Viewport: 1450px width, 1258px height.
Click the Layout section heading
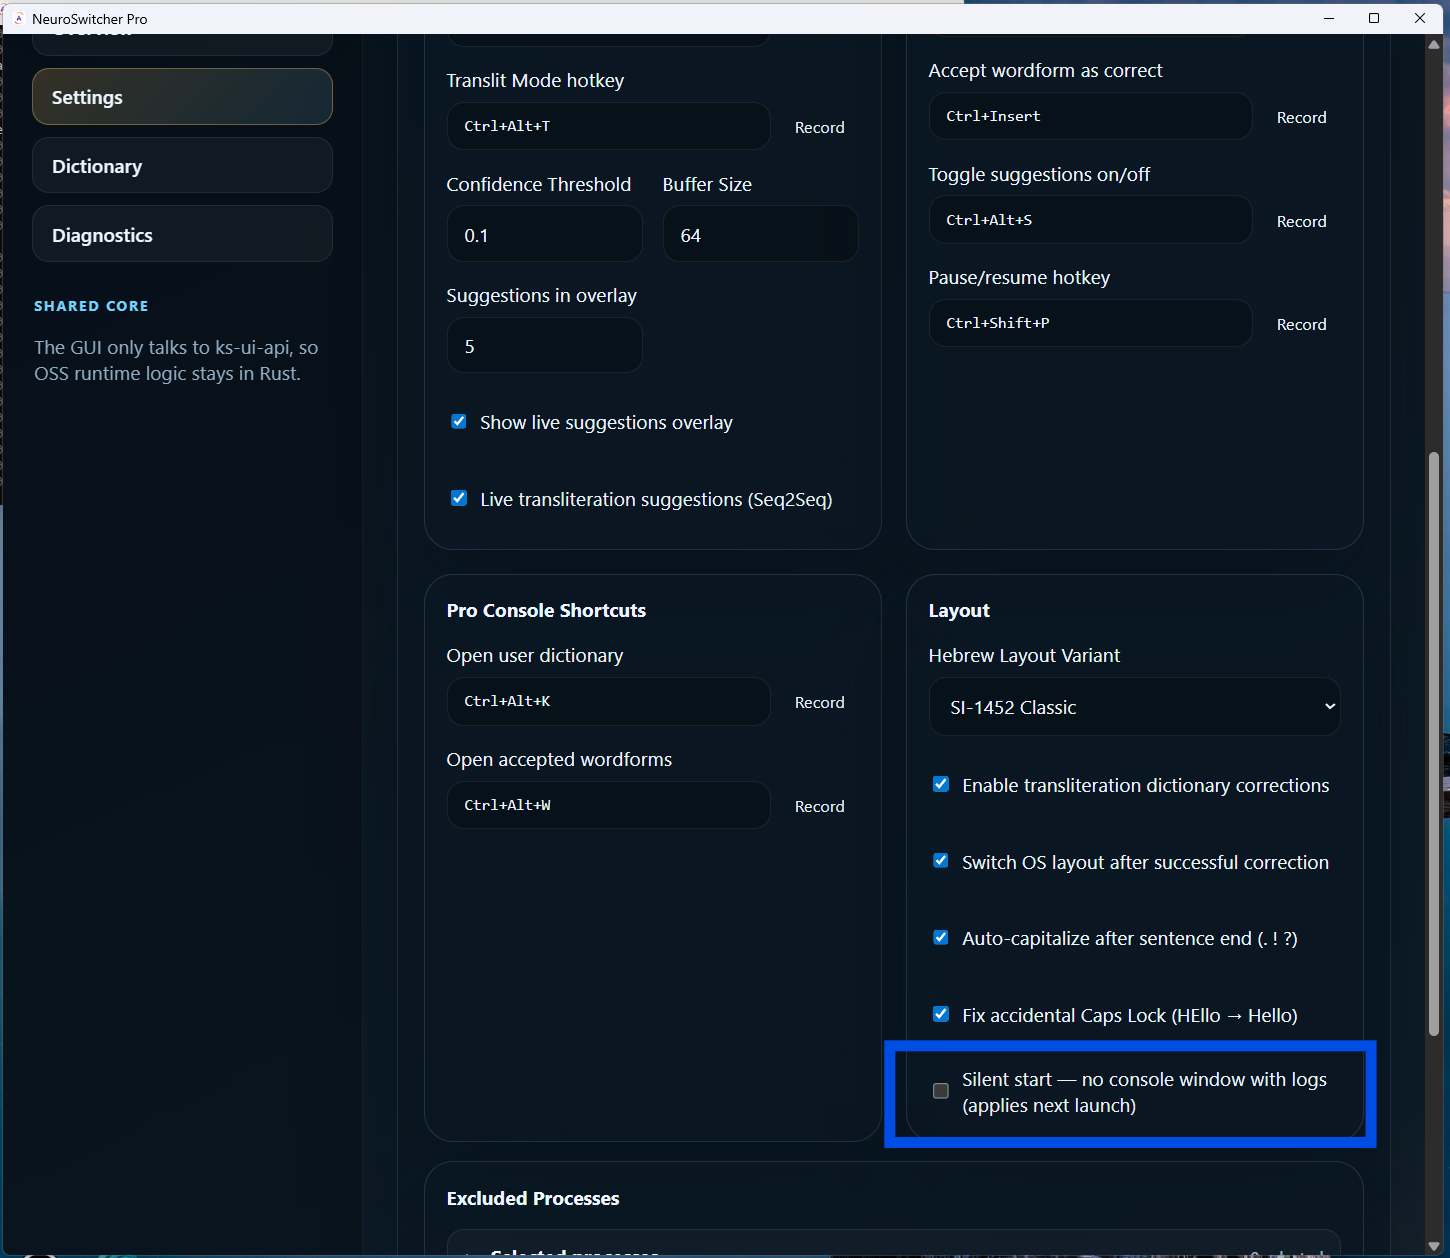tap(959, 610)
